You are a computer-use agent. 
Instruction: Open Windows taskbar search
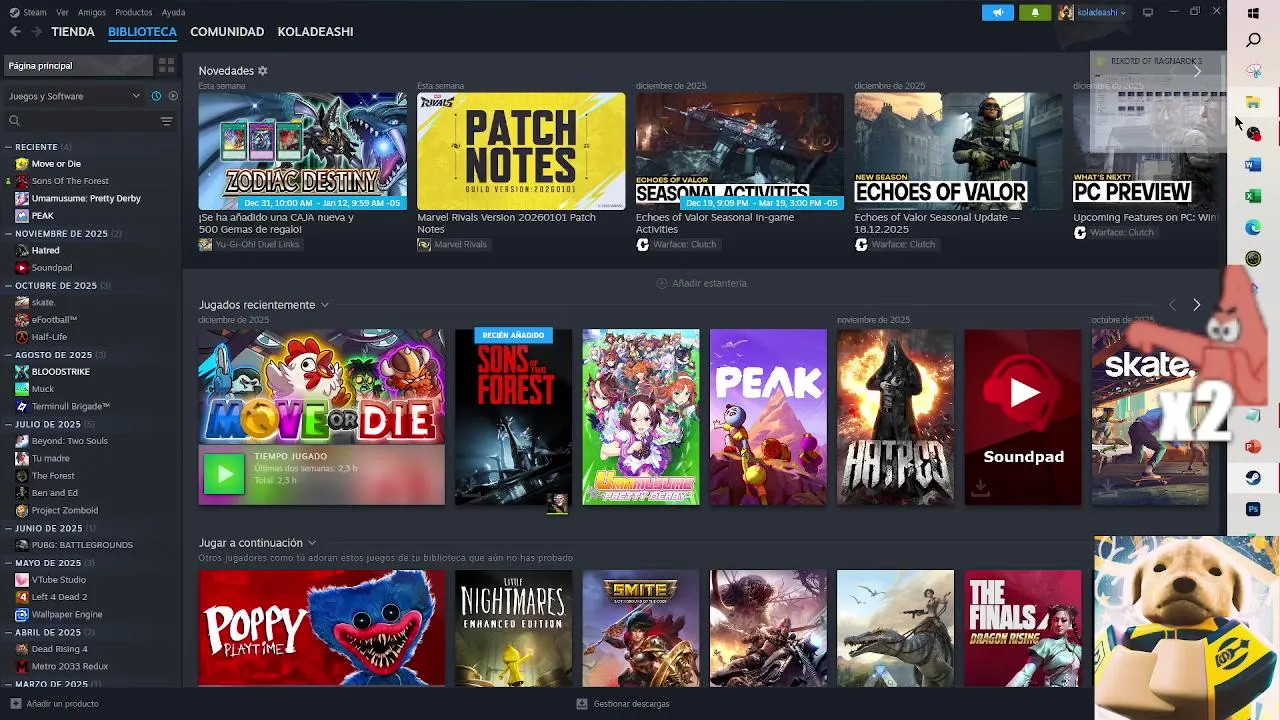pyautogui.click(x=1253, y=41)
